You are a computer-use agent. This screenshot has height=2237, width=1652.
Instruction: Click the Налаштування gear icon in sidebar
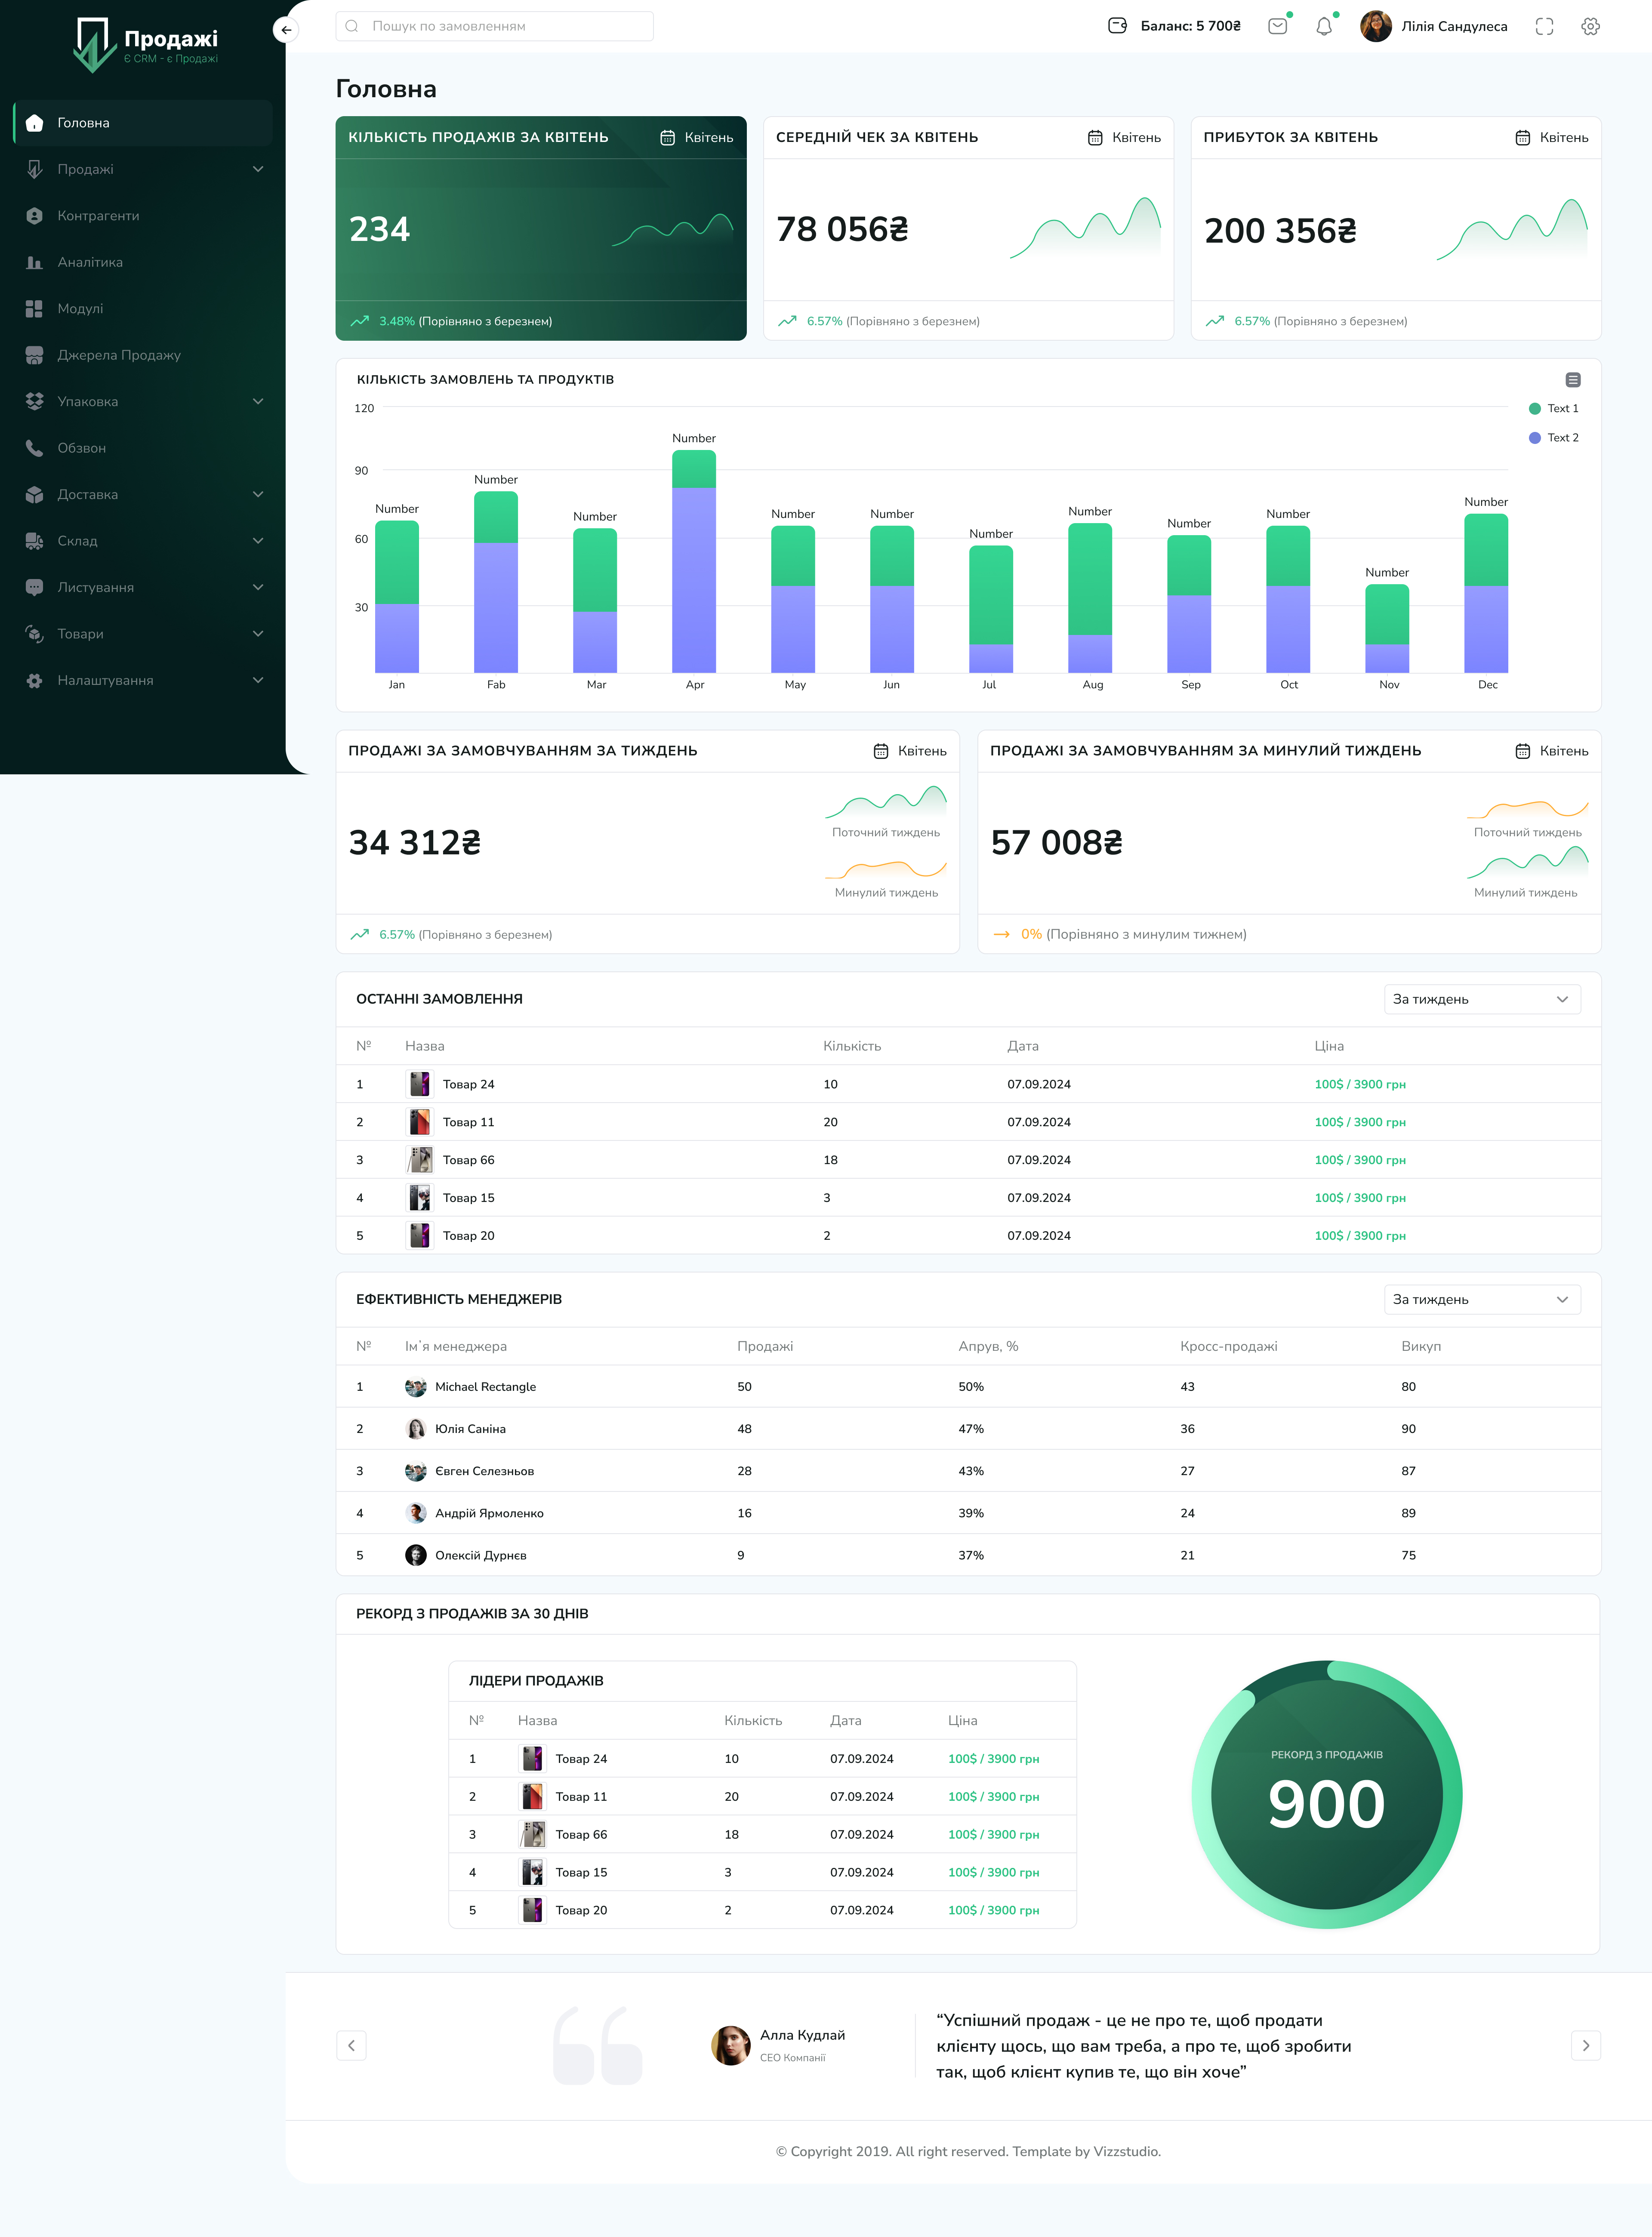tap(34, 681)
